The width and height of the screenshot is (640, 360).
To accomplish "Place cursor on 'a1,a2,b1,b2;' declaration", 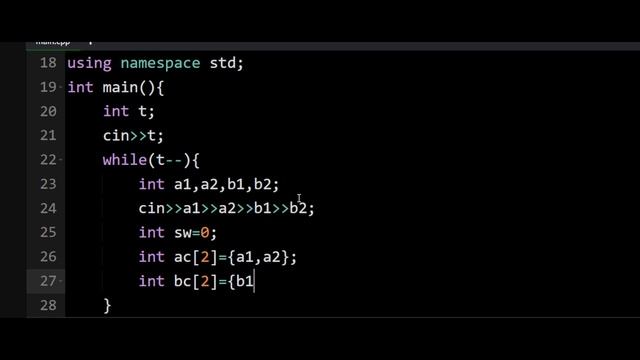I will click(227, 184).
